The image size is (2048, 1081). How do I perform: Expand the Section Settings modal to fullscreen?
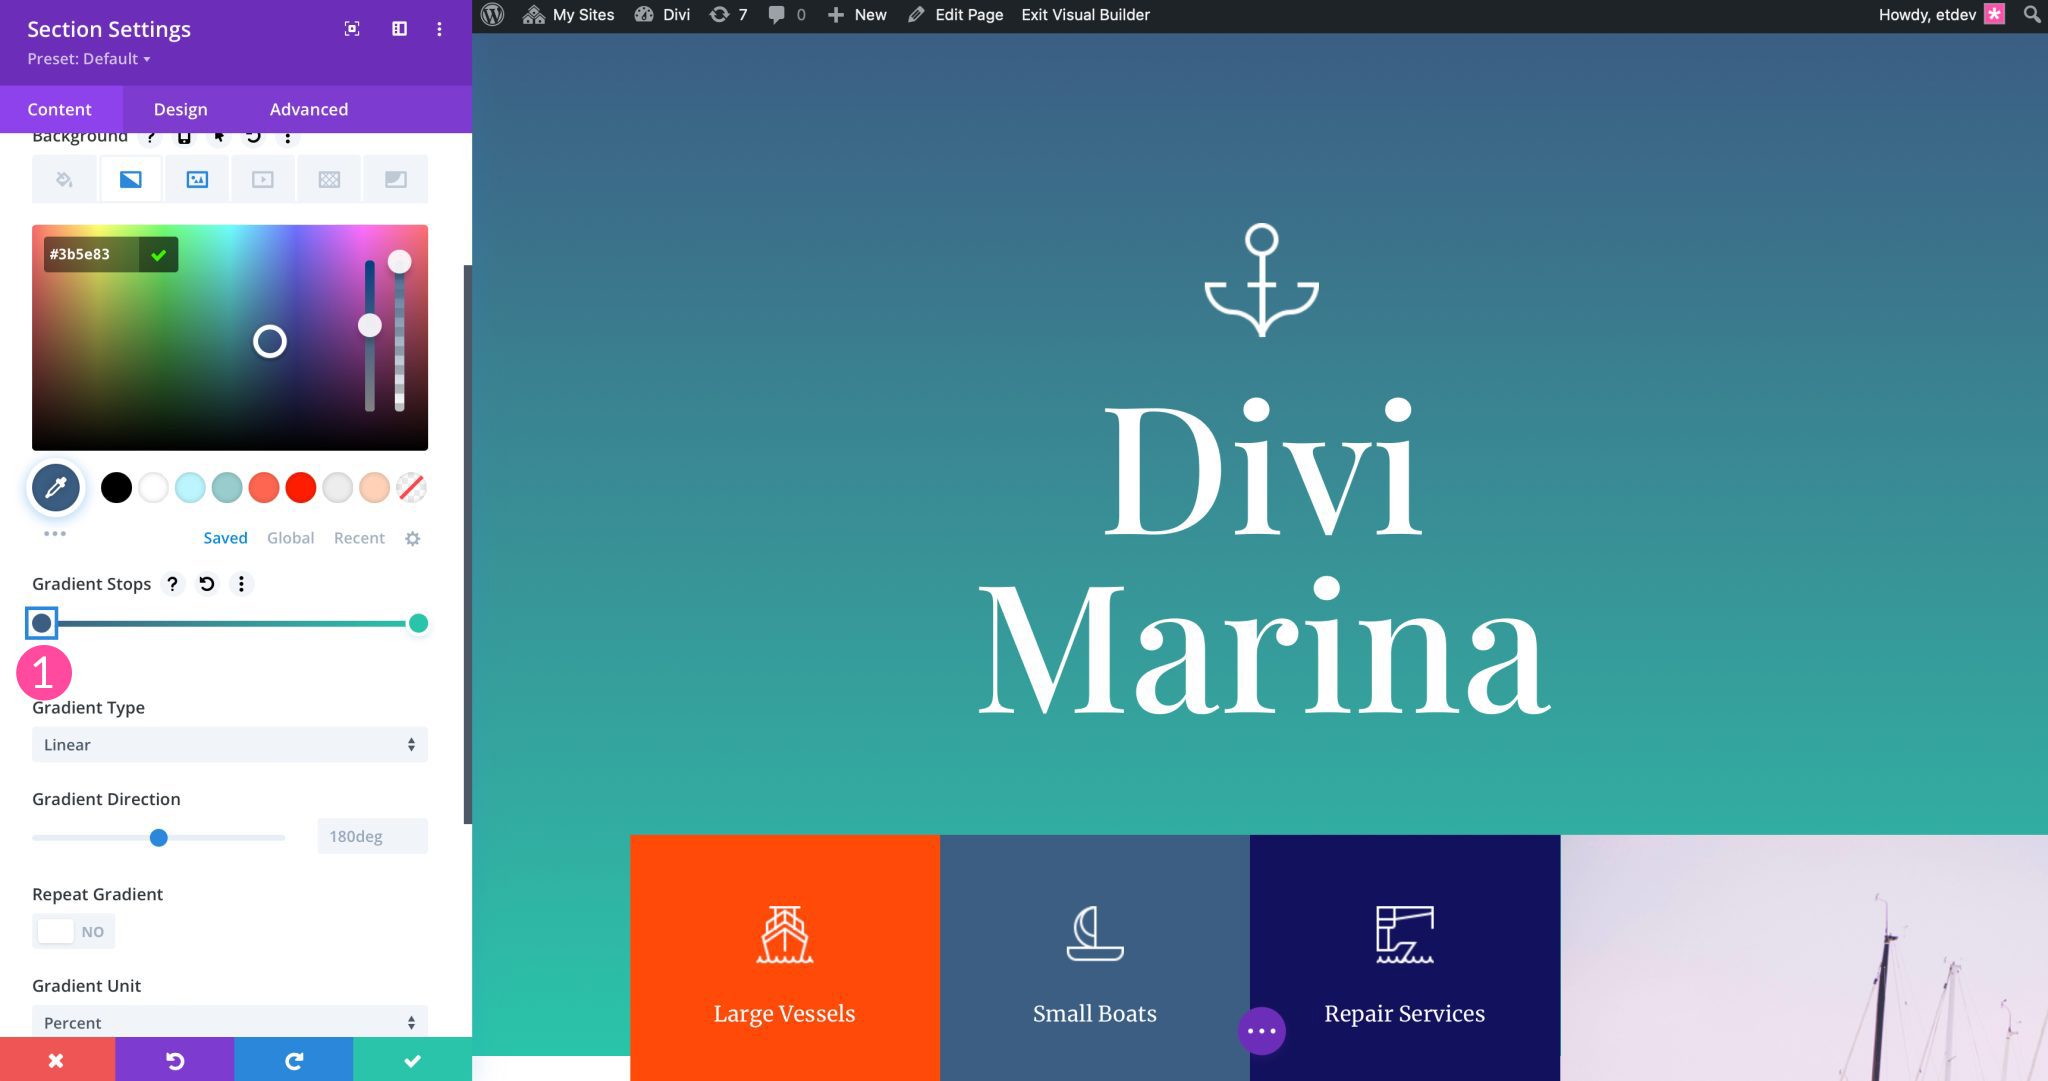click(353, 29)
